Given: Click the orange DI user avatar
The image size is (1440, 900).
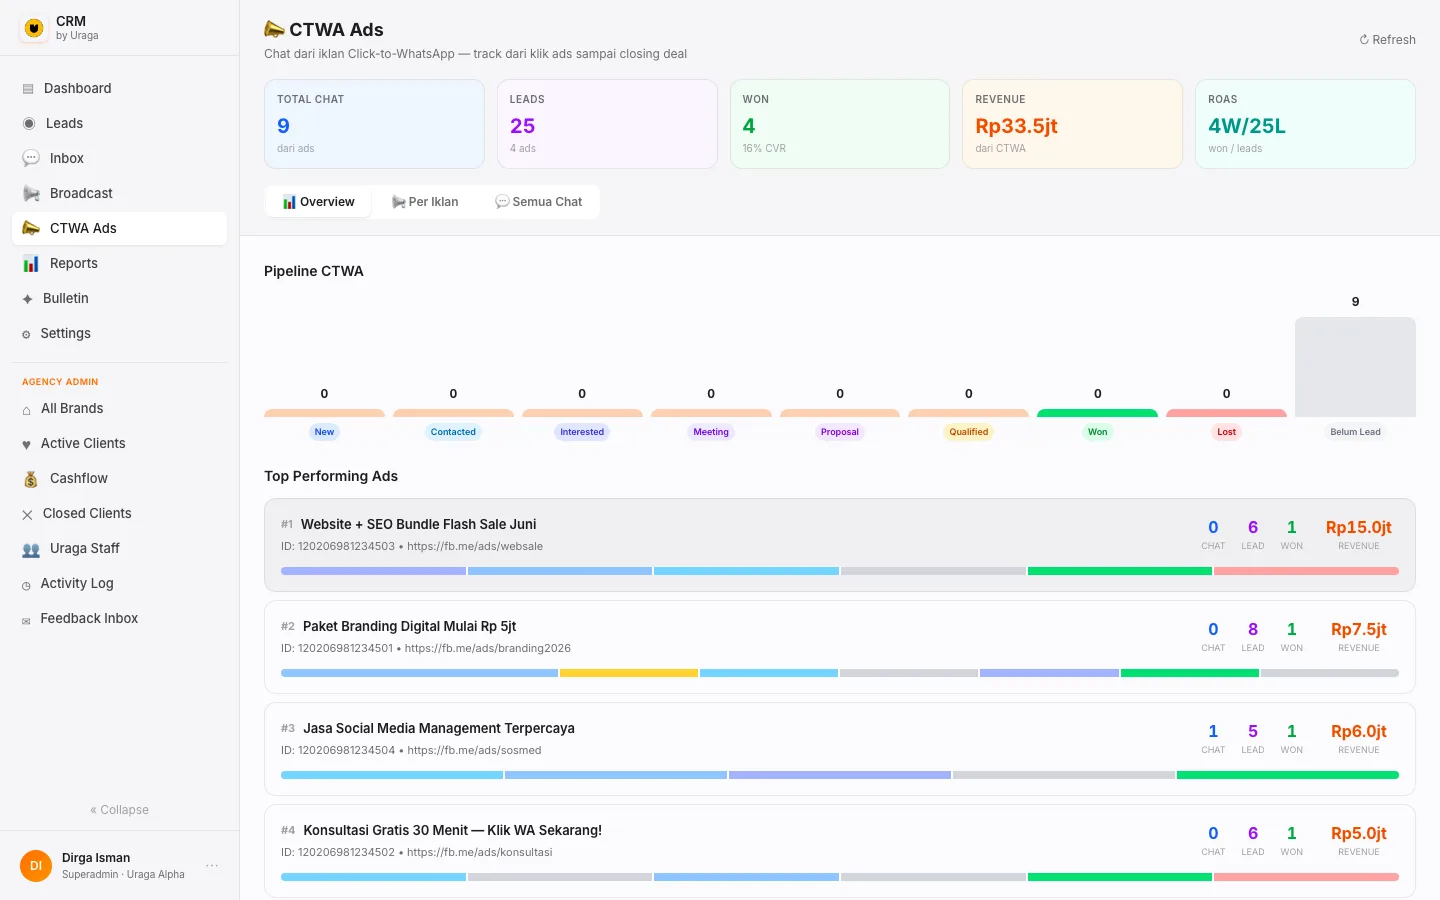Looking at the screenshot, I should (x=36, y=865).
